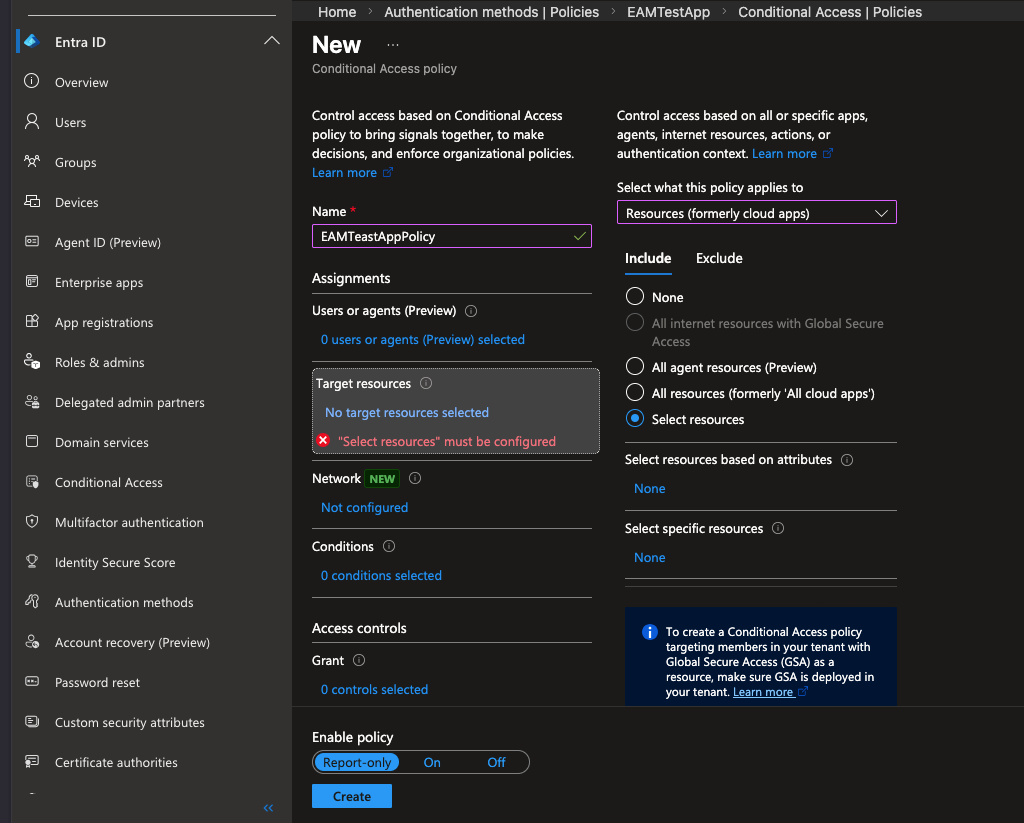The width and height of the screenshot is (1024, 823).
Task: Click info icon beside Target resources
Action: [426, 383]
